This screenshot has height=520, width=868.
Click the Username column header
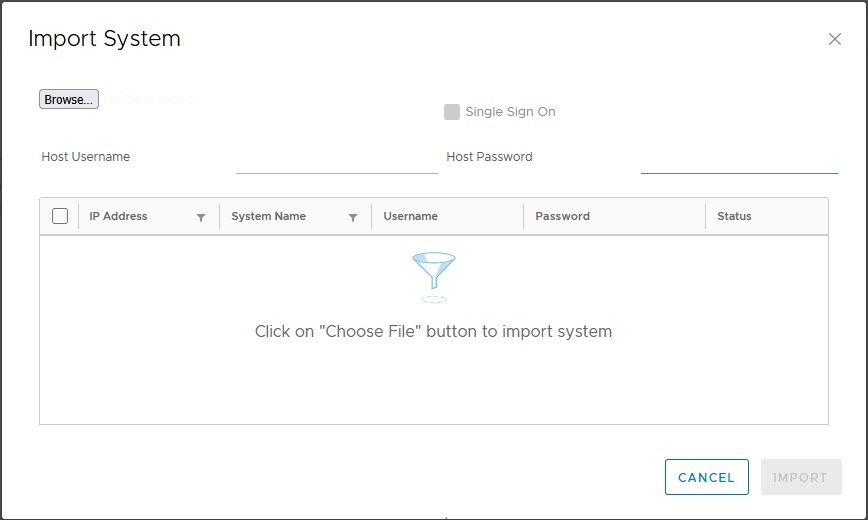[x=410, y=216]
